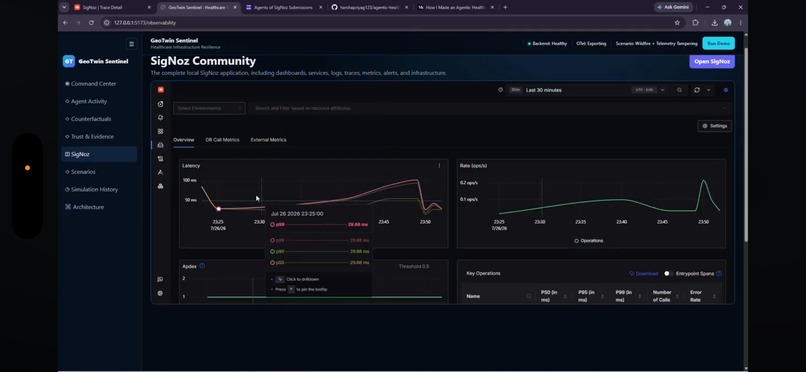Click Open SigNoz button
The height and width of the screenshot is (372, 806).
712,62
